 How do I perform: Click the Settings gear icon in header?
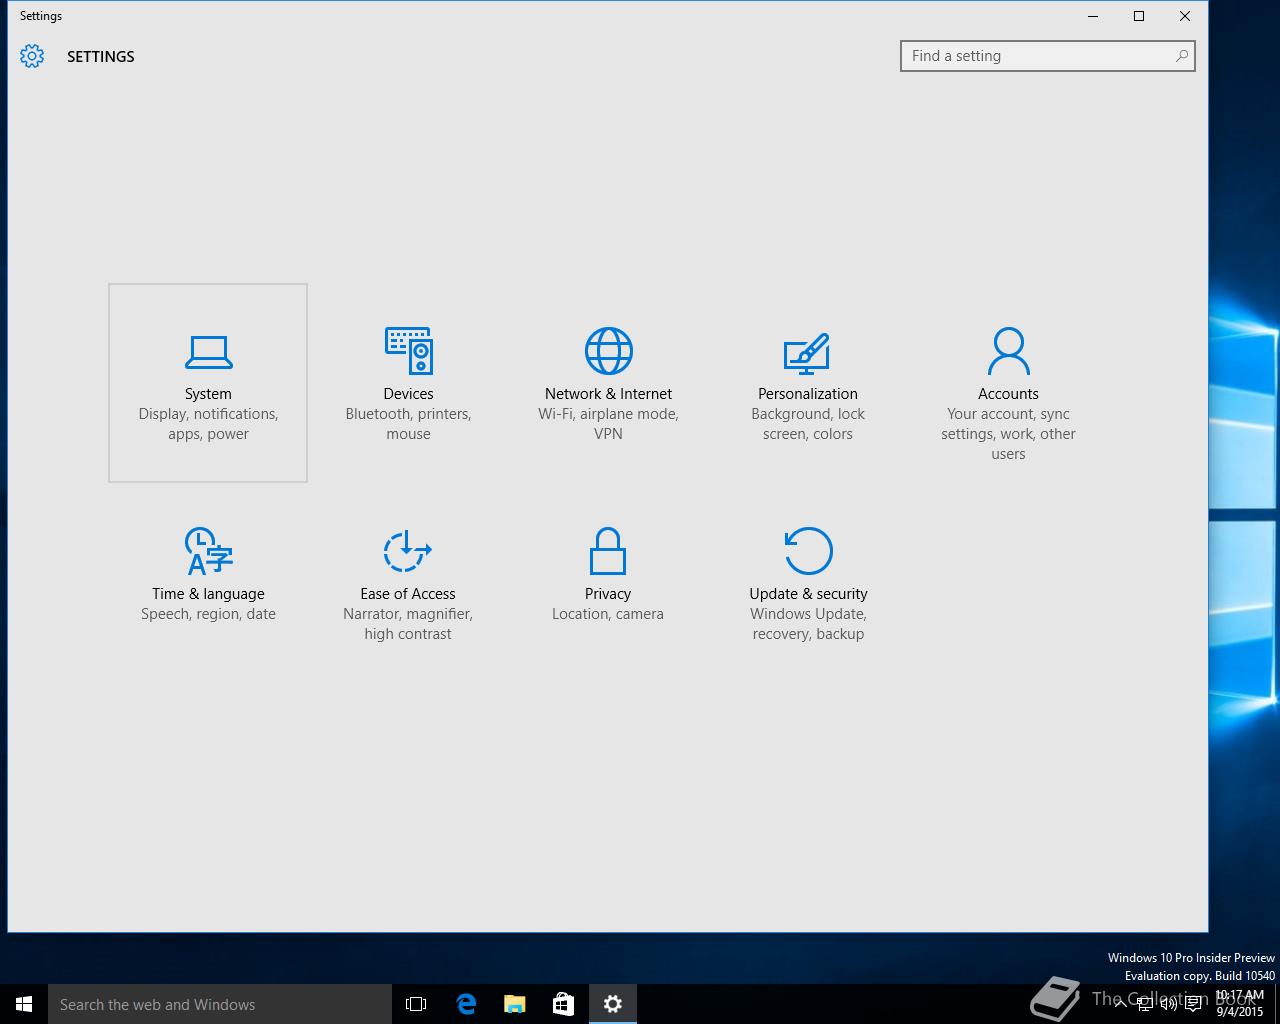32,56
